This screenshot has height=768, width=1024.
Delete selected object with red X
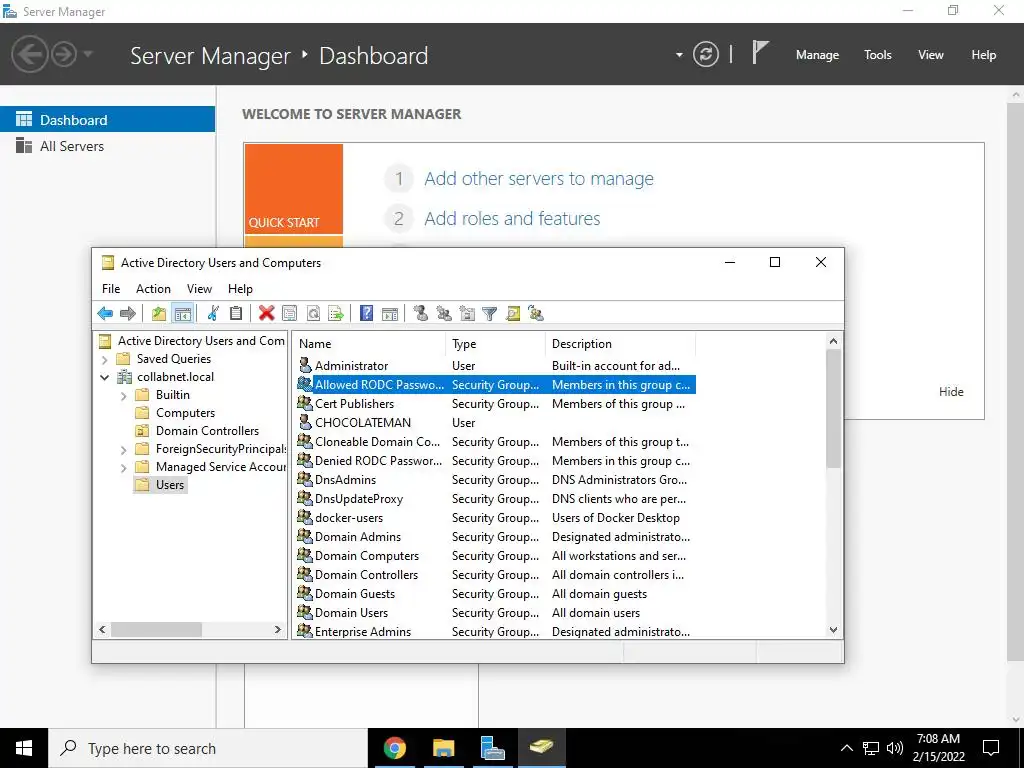coord(266,313)
